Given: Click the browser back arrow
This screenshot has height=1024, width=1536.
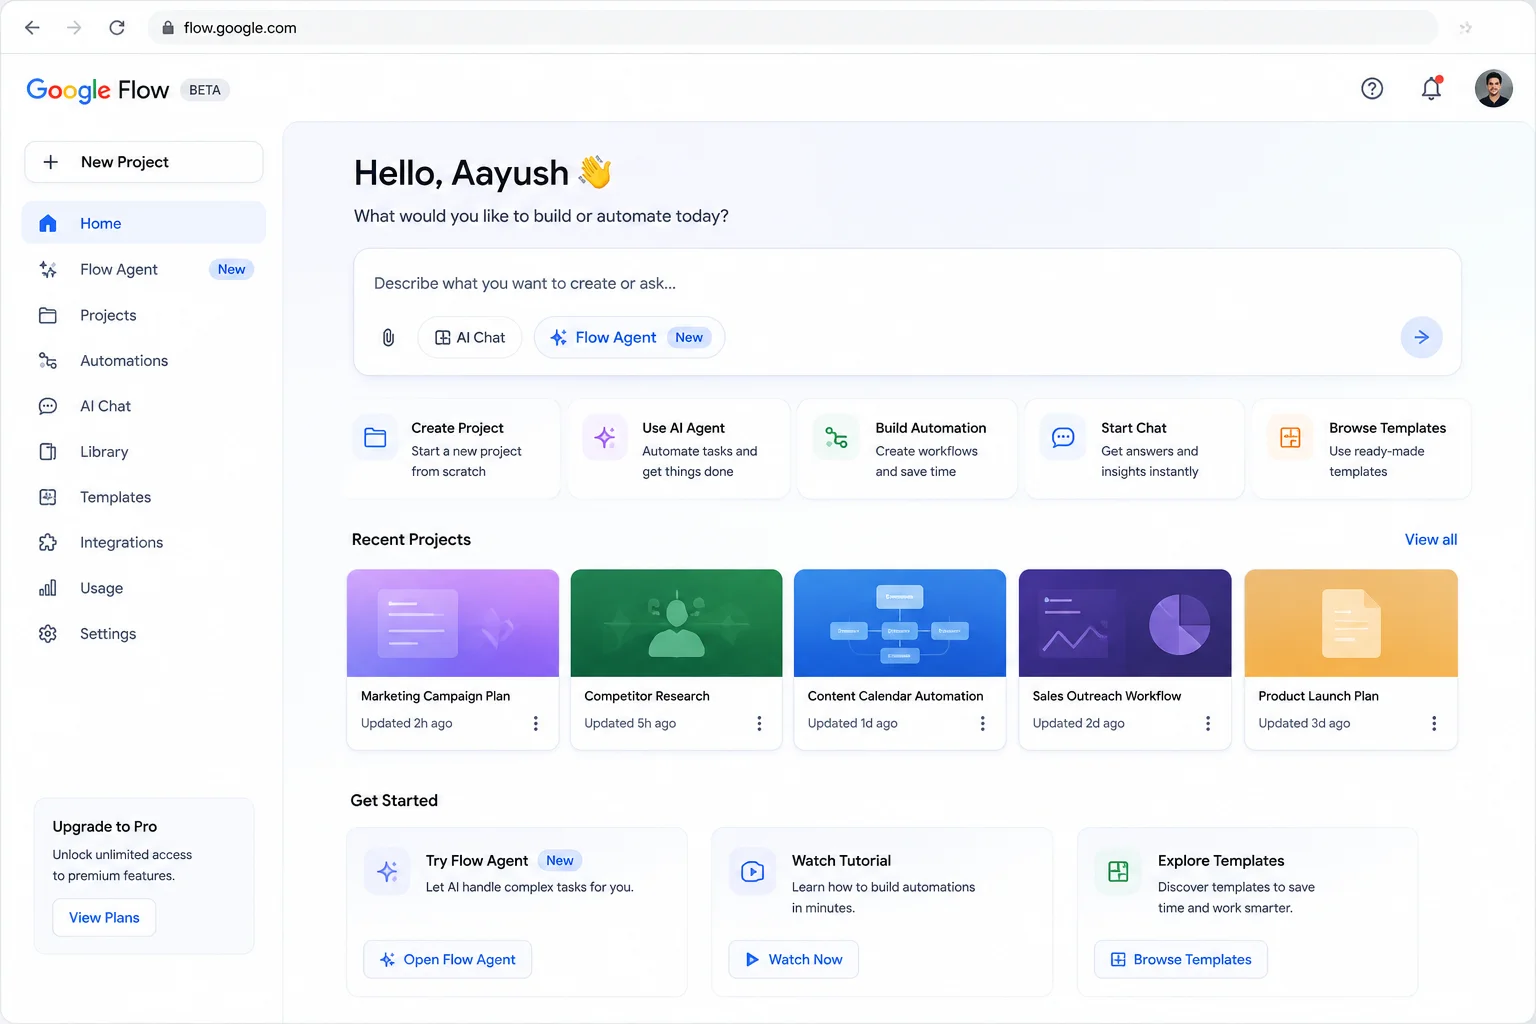Looking at the screenshot, I should tap(32, 28).
